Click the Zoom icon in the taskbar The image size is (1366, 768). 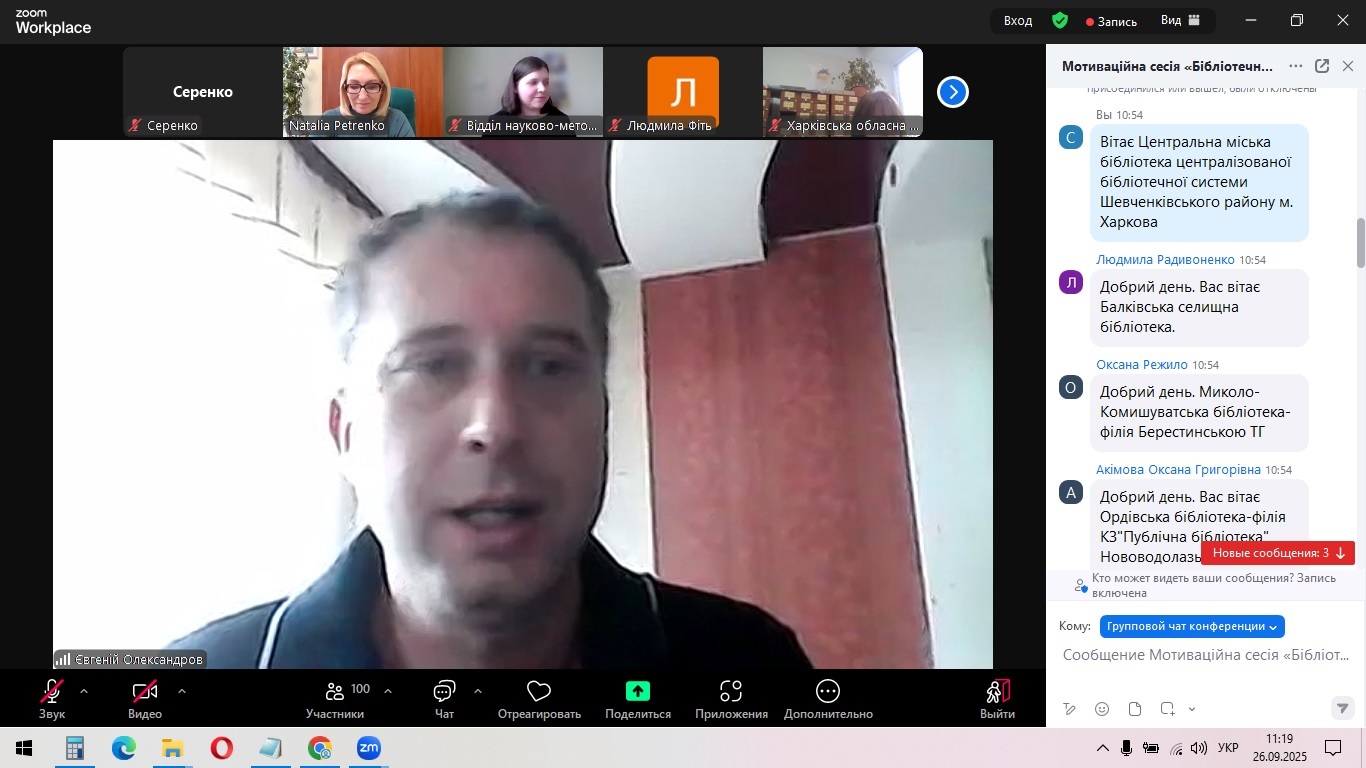369,748
